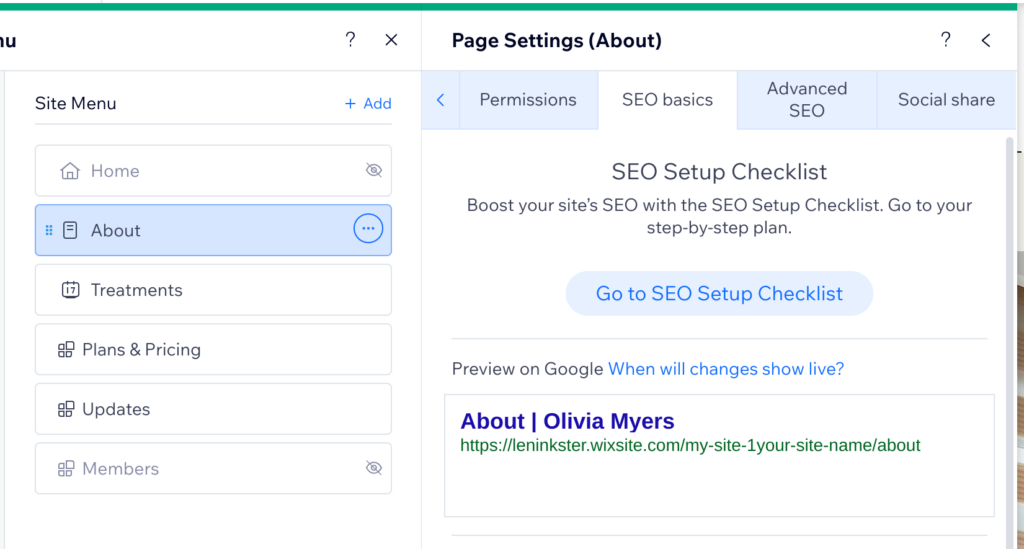
Task: Switch to the Permissions tab
Action: tap(528, 100)
